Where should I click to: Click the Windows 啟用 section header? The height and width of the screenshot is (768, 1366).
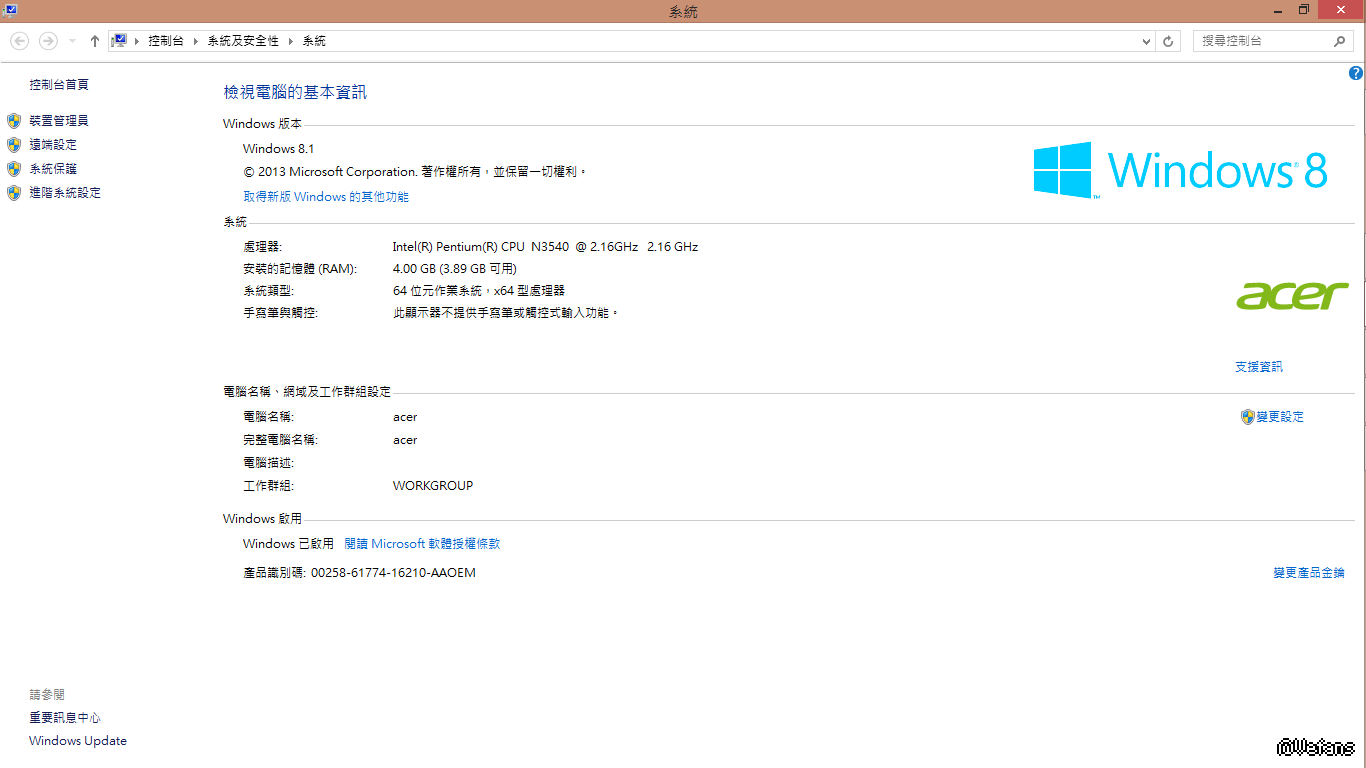coord(262,519)
